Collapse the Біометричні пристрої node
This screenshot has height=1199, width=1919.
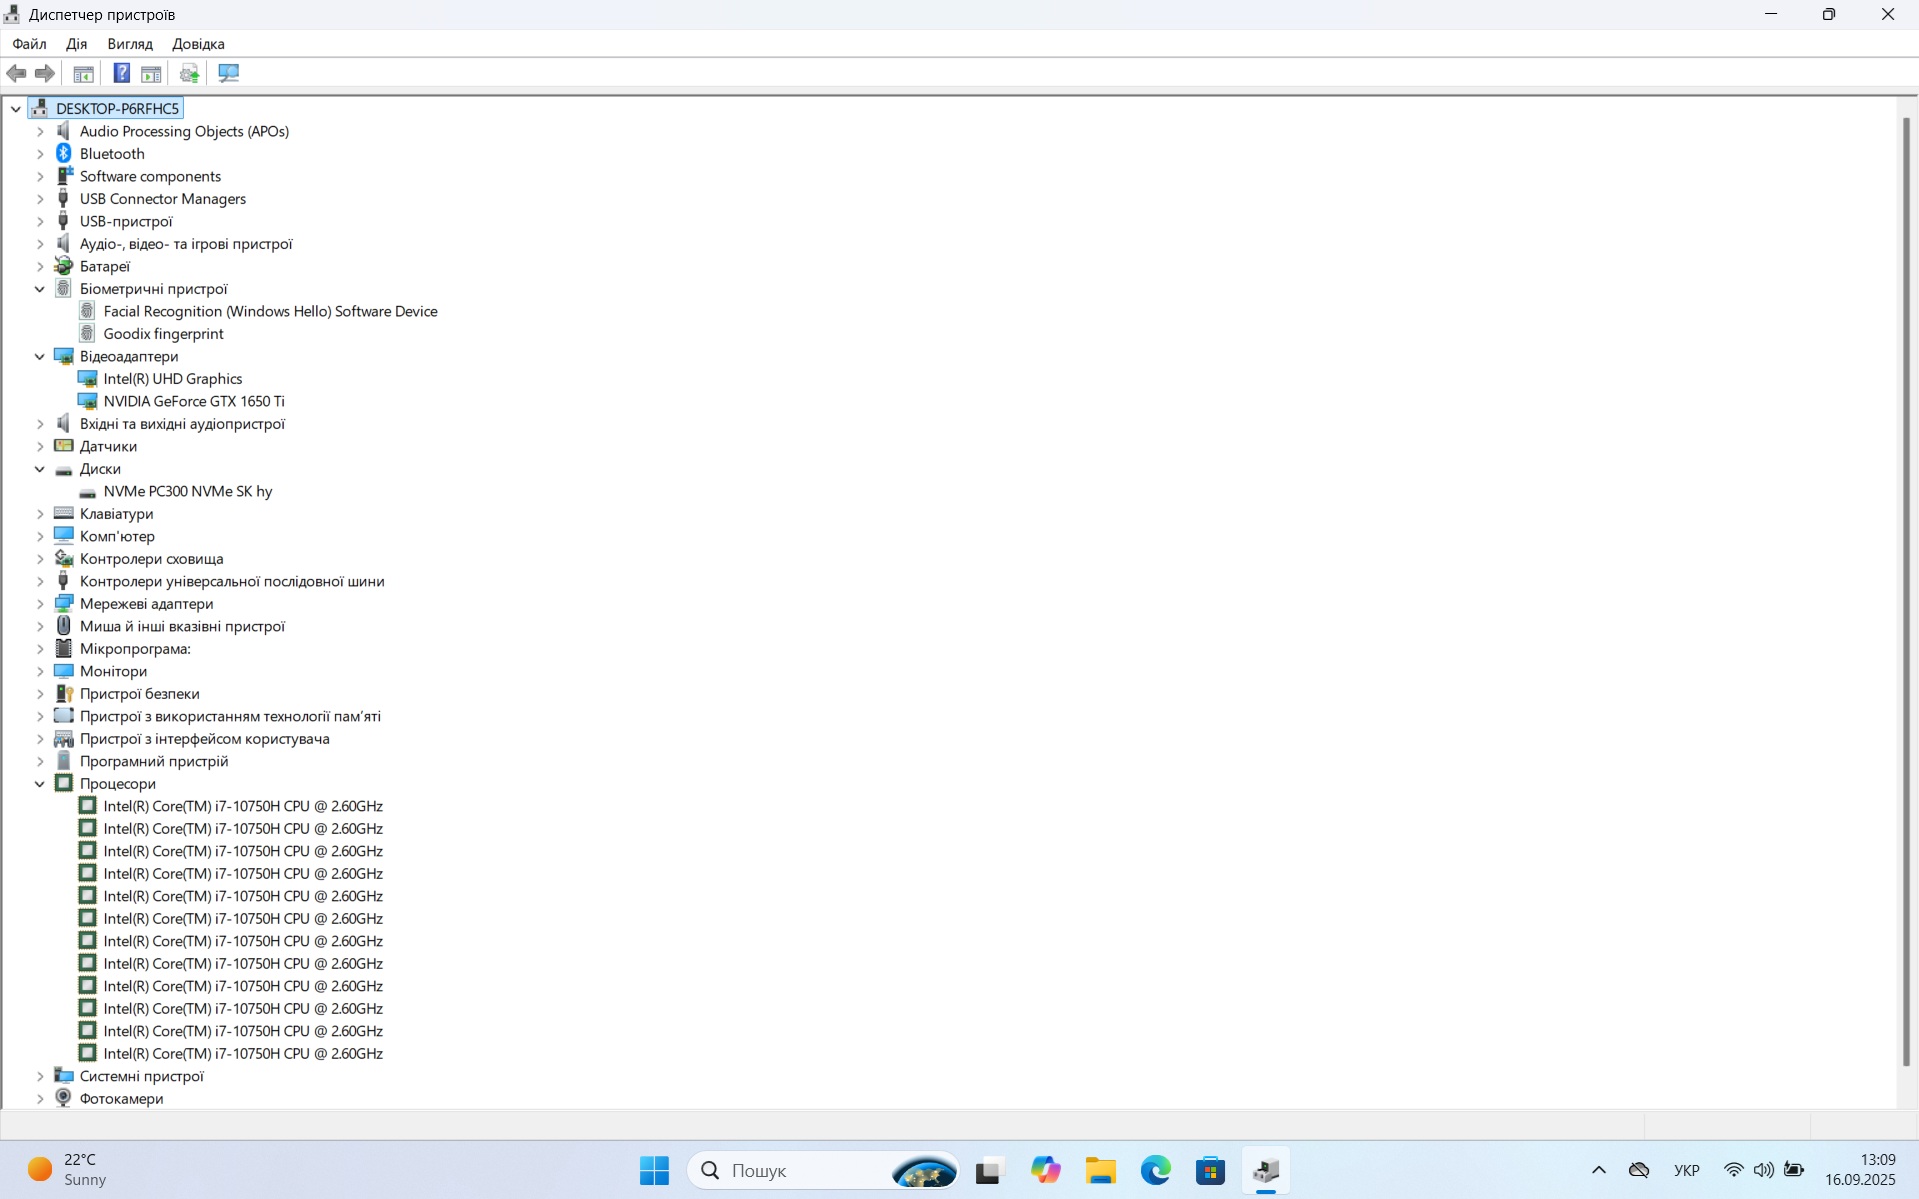click(x=40, y=288)
